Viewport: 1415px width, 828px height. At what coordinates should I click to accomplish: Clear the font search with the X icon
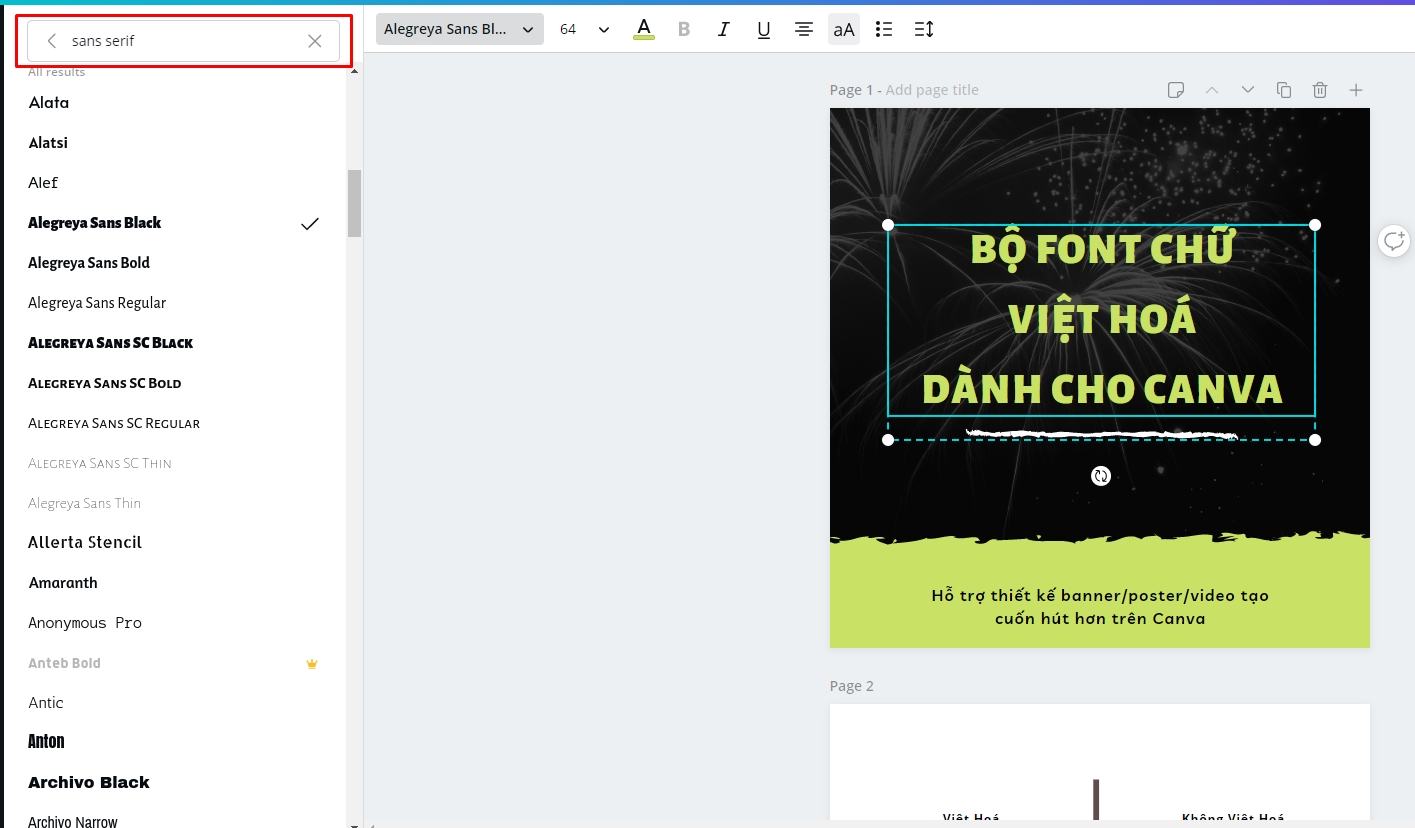[315, 41]
